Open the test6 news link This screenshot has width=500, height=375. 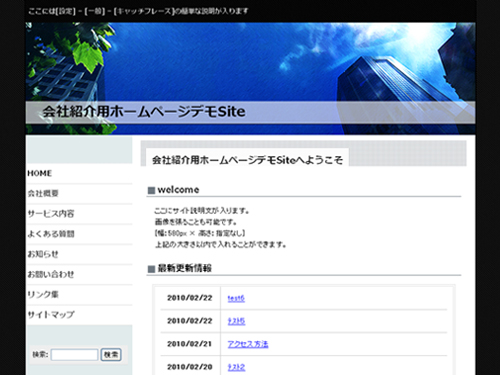[x=236, y=298]
